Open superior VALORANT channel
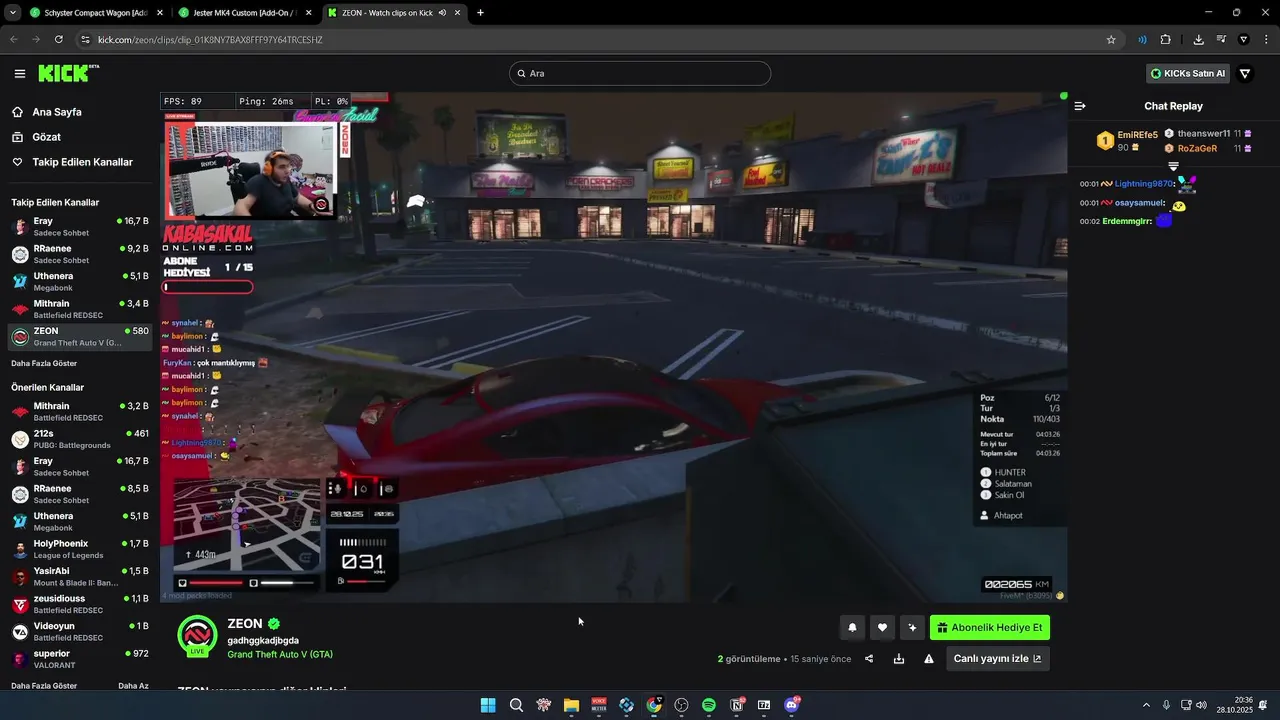The width and height of the screenshot is (1280, 720). 80,660
